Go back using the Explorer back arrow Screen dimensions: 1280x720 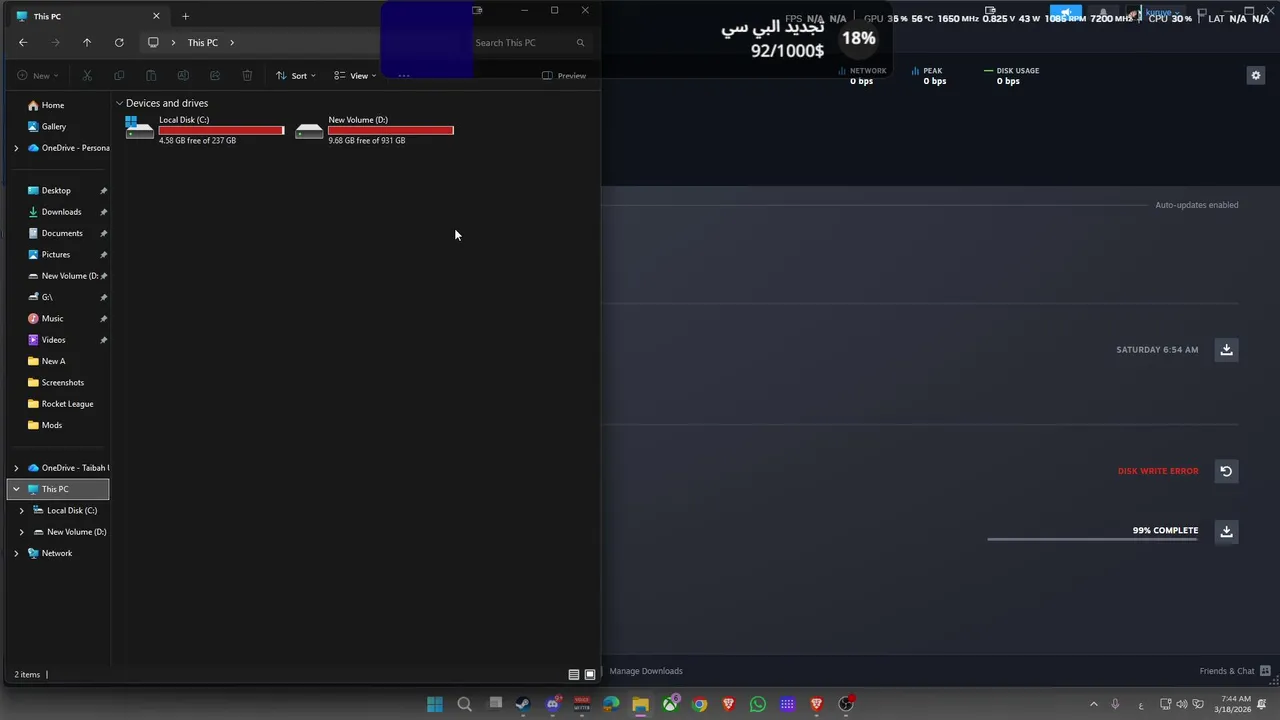click(x=23, y=42)
